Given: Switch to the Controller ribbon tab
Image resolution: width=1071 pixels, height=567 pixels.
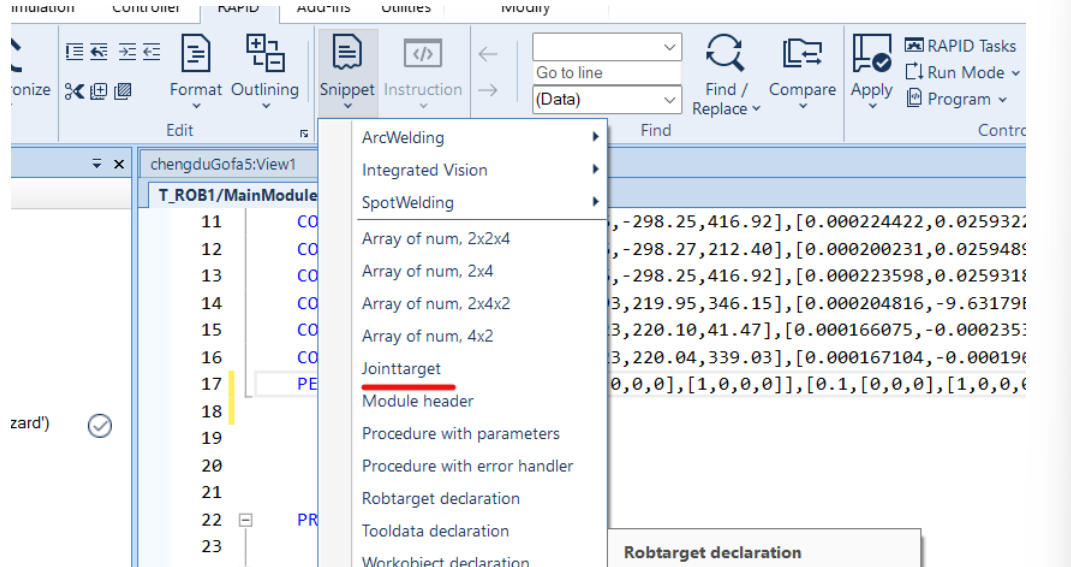Looking at the screenshot, I should tap(145, 8).
